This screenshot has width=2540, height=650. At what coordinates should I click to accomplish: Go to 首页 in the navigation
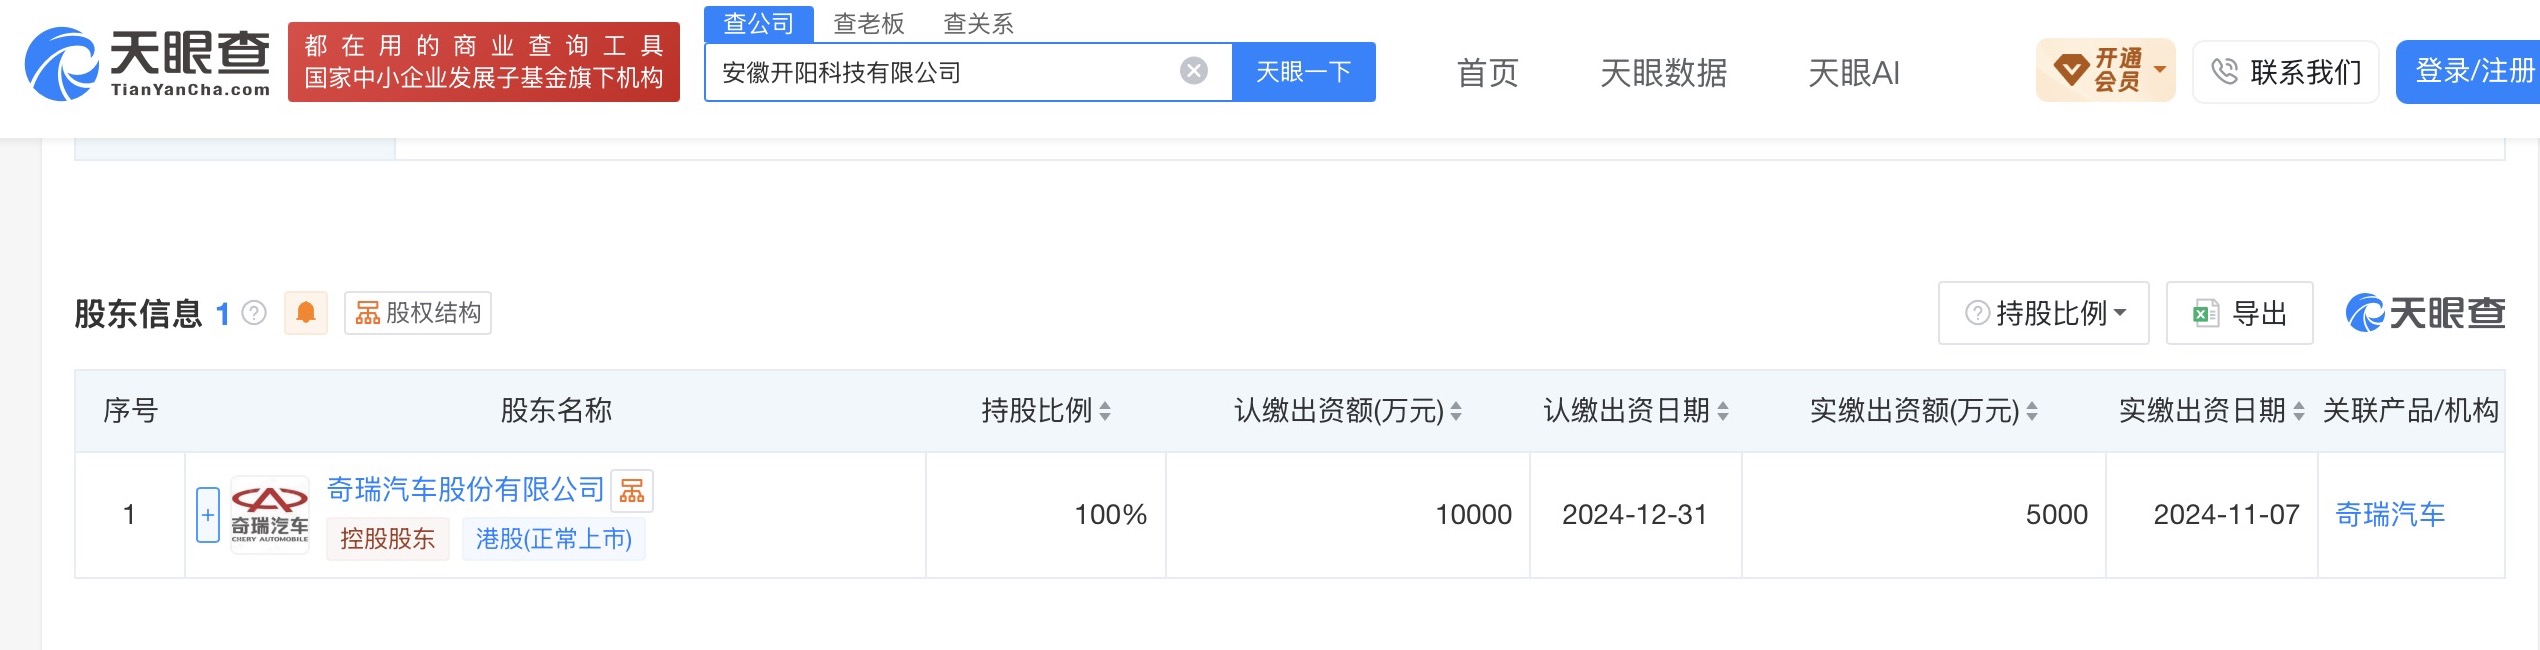tap(1488, 72)
